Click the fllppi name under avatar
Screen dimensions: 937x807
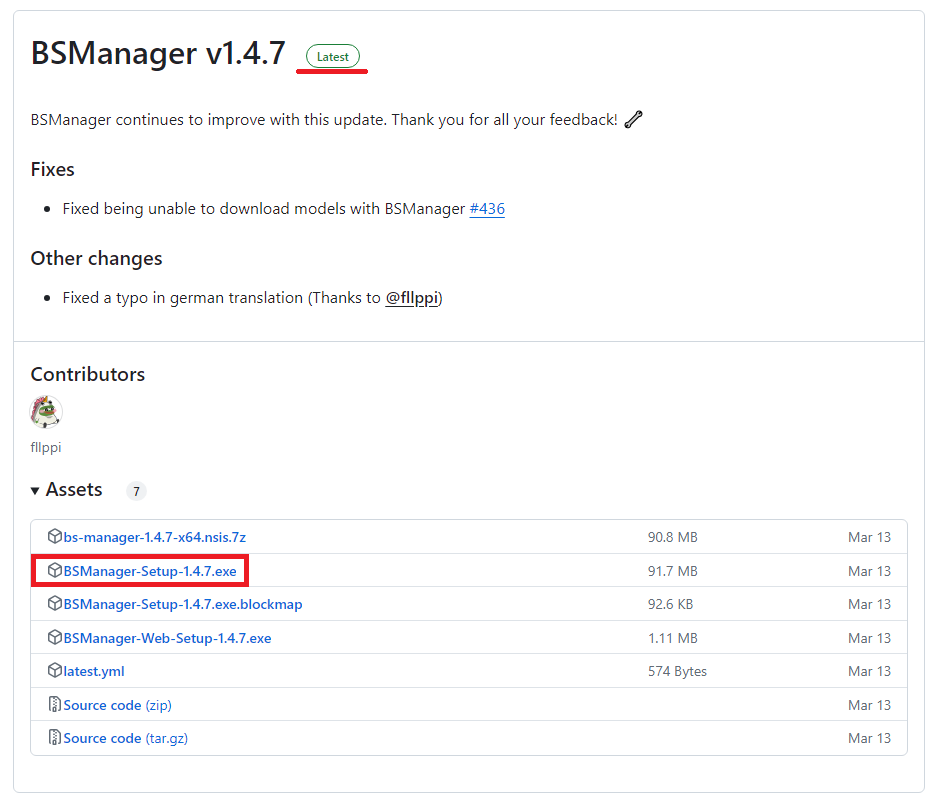(x=46, y=447)
